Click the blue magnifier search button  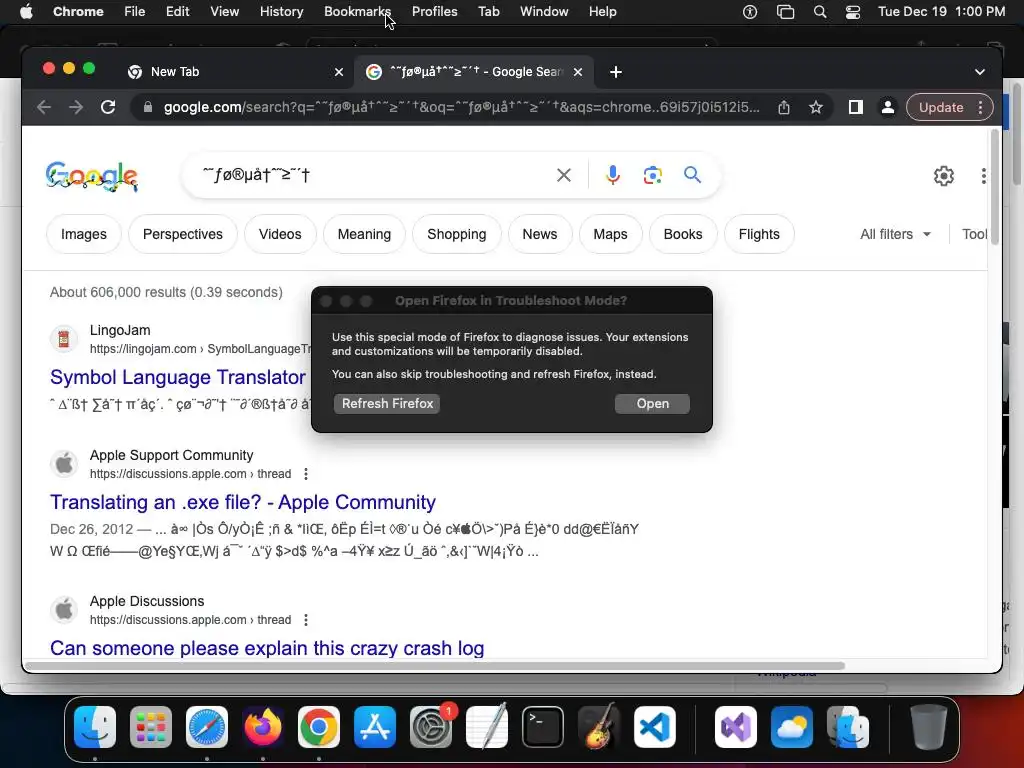(x=692, y=174)
